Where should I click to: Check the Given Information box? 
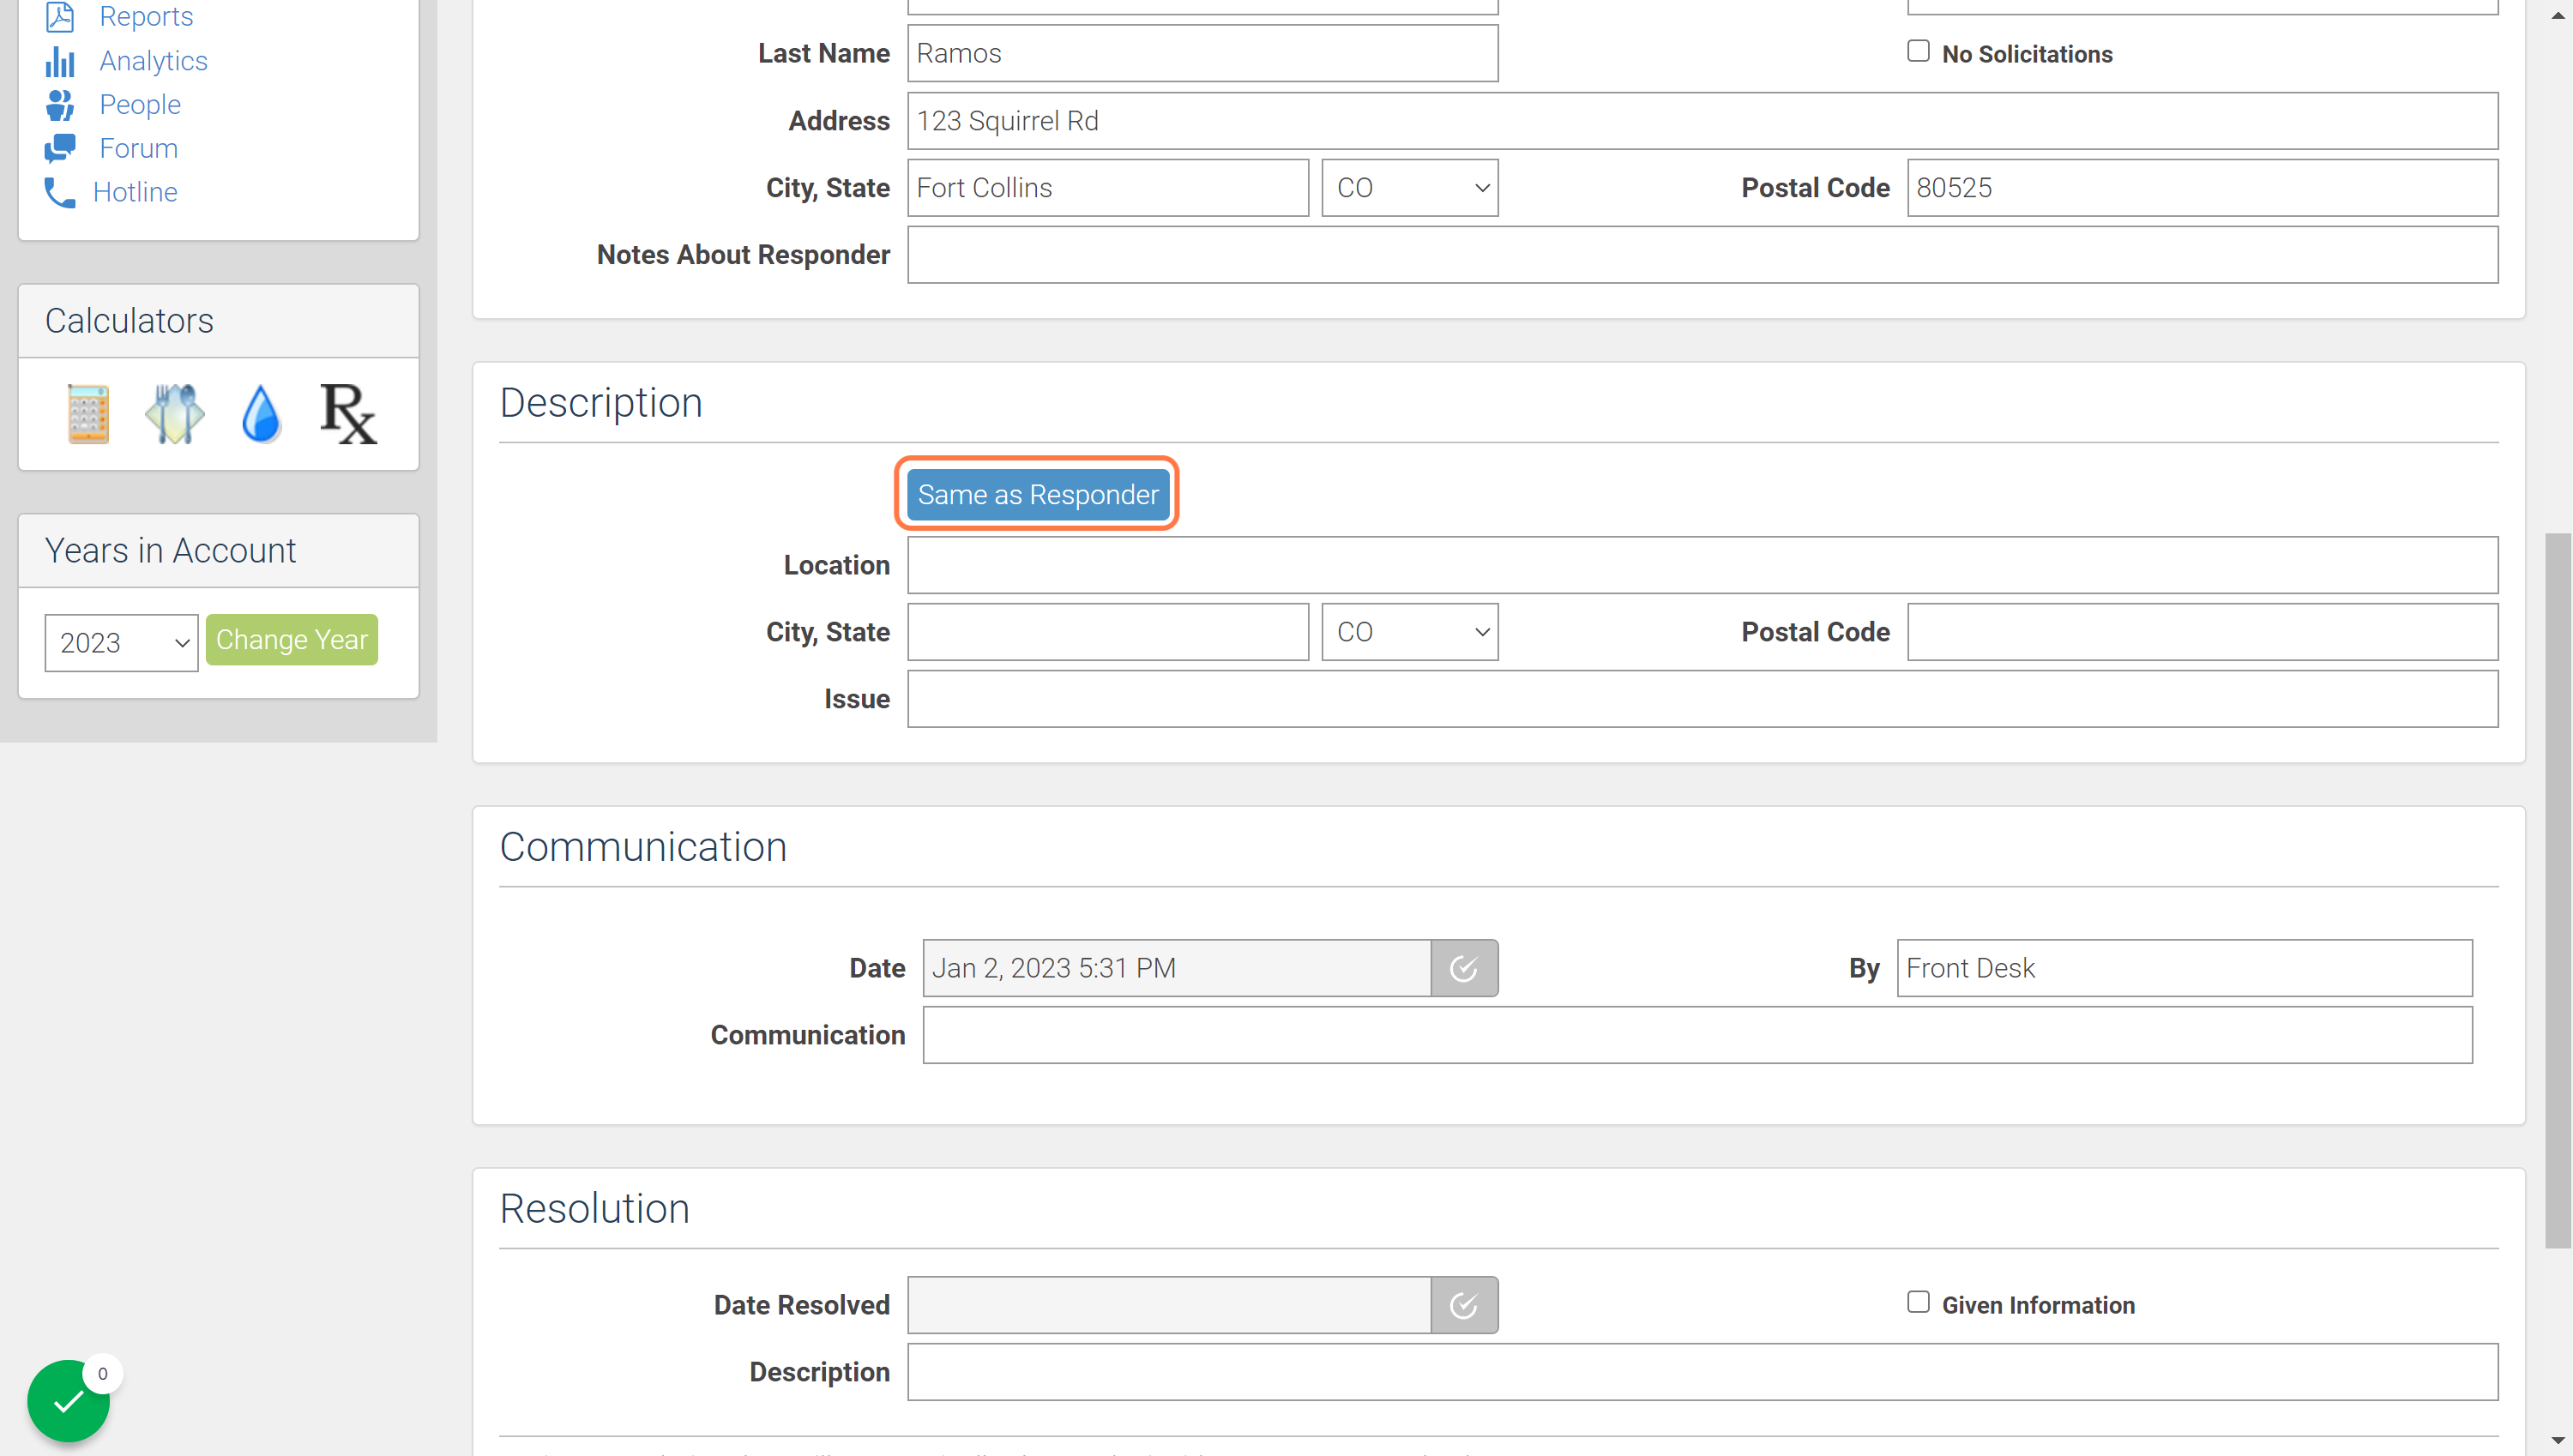1918,1302
